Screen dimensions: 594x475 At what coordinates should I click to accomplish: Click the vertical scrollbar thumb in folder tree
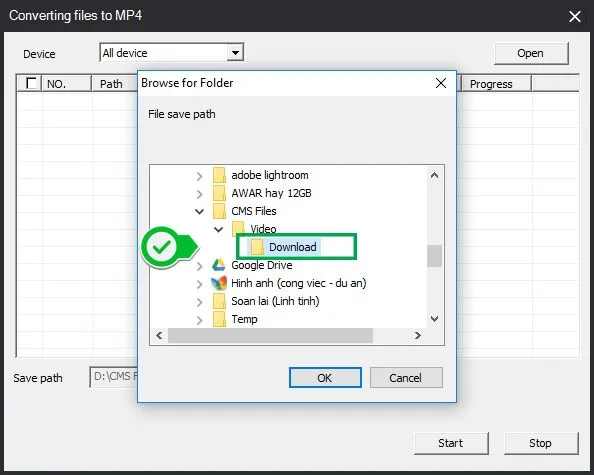pyautogui.click(x=435, y=256)
